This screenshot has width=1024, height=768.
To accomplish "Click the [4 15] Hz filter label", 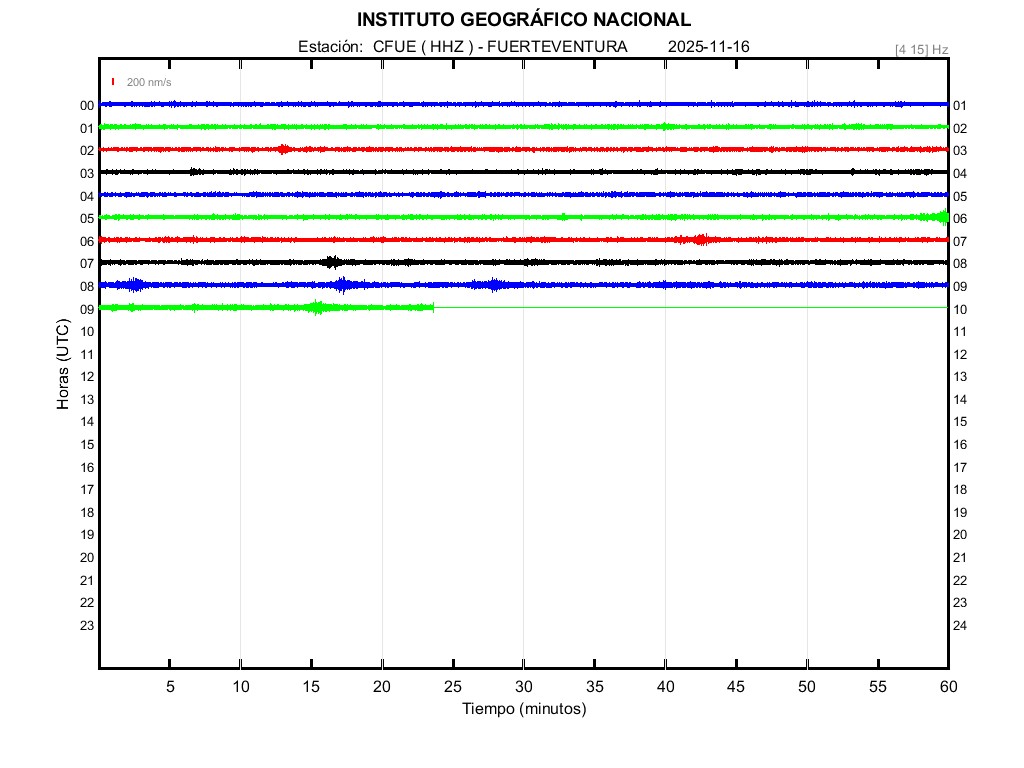I will pos(921,49).
